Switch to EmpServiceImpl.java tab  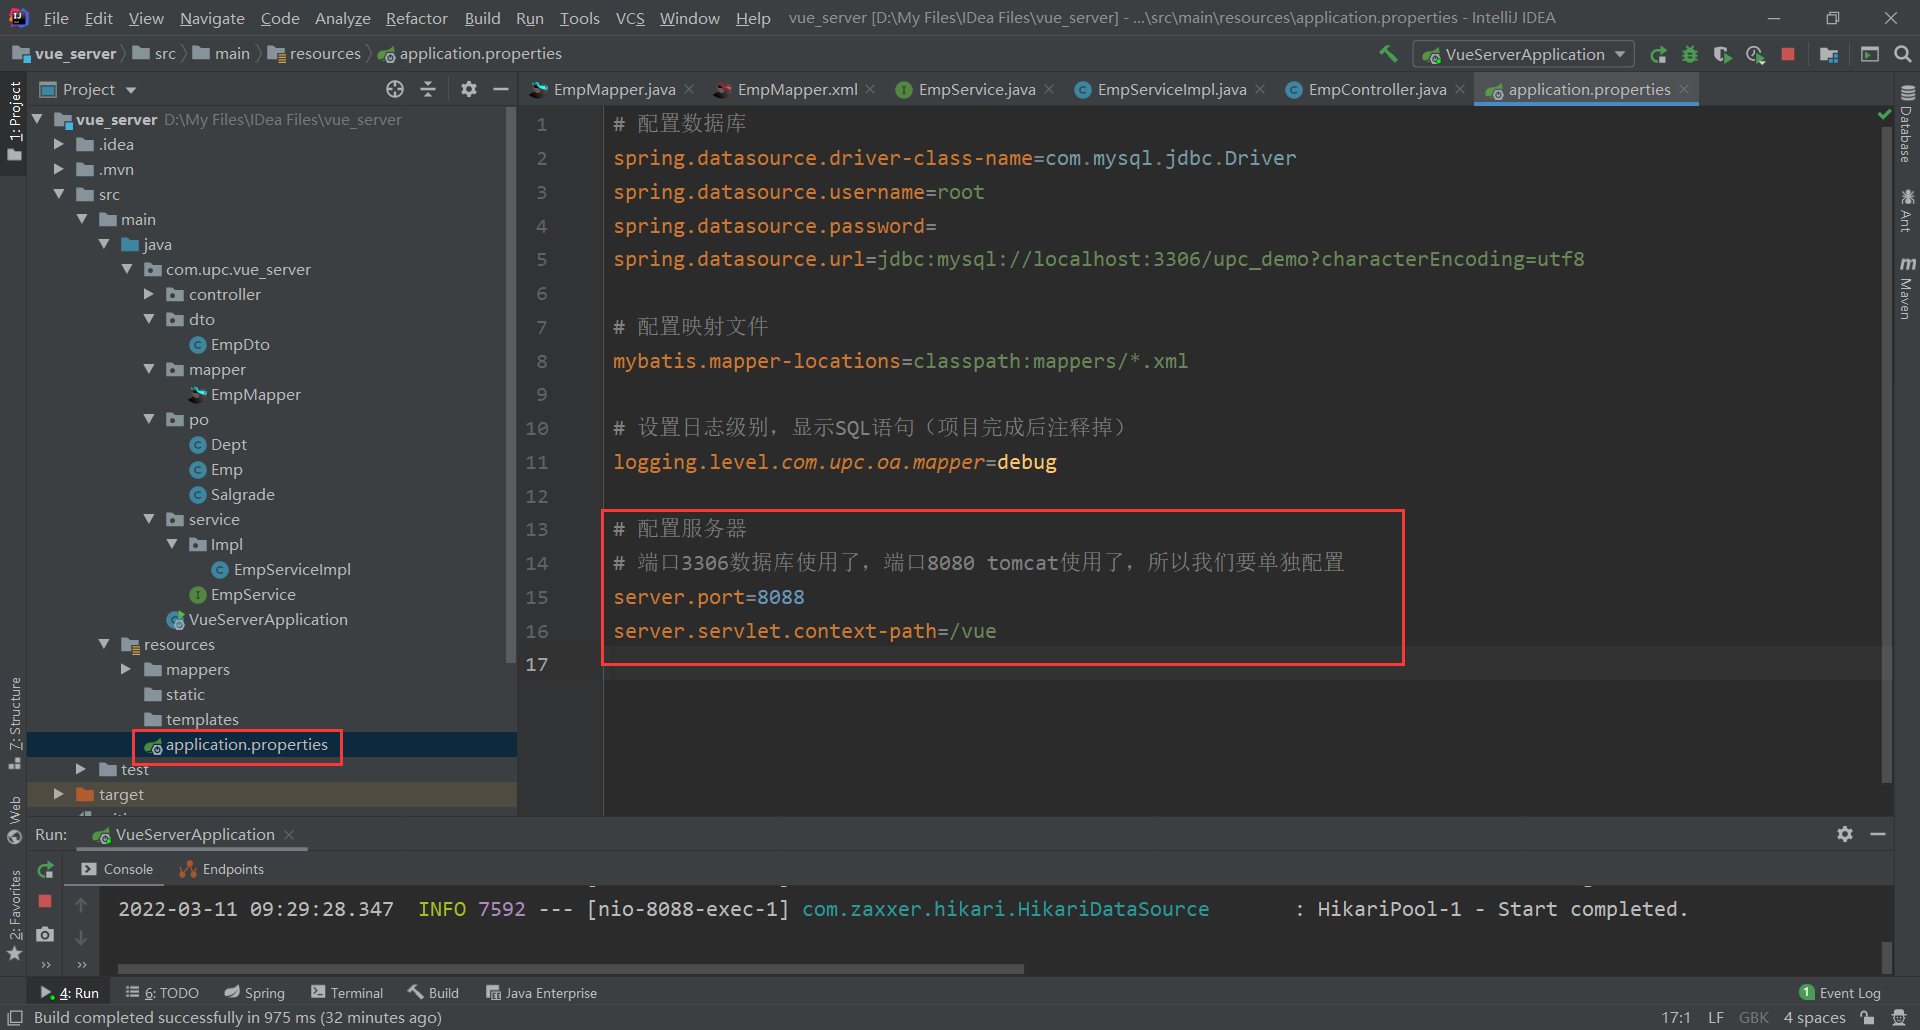tap(1171, 89)
